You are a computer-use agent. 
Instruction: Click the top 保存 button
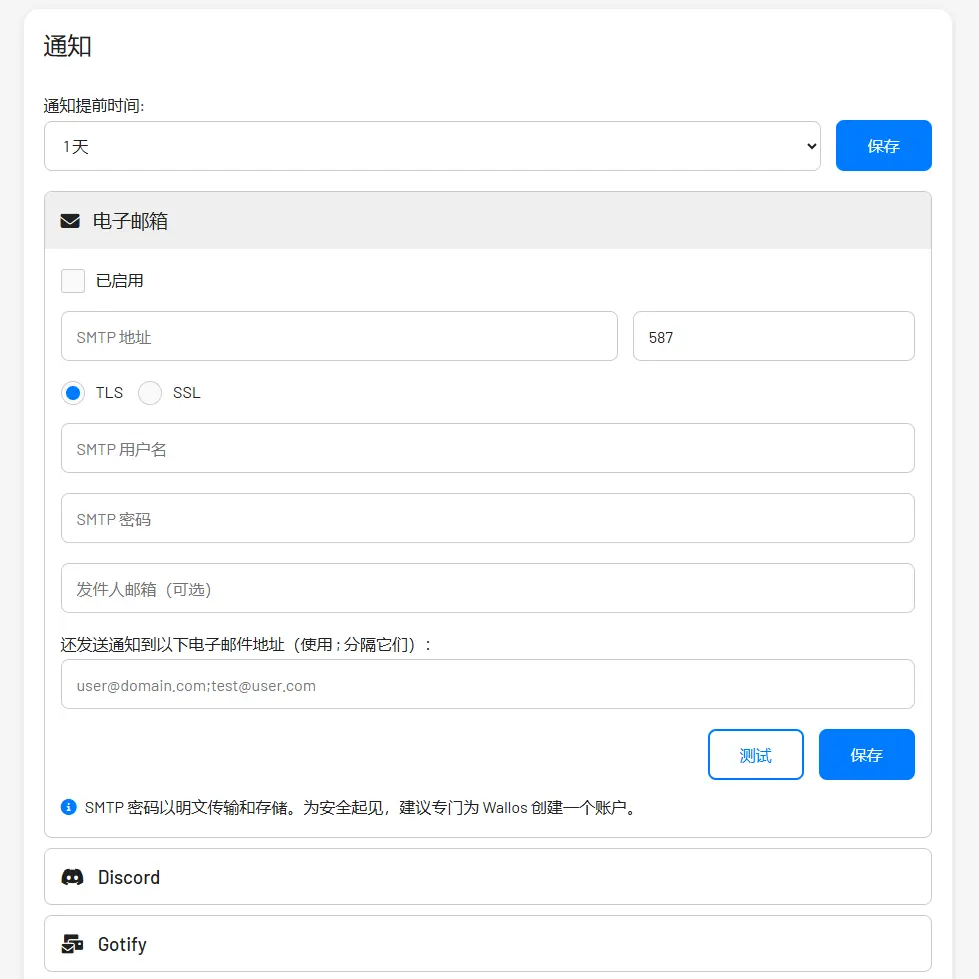coord(883,145)
